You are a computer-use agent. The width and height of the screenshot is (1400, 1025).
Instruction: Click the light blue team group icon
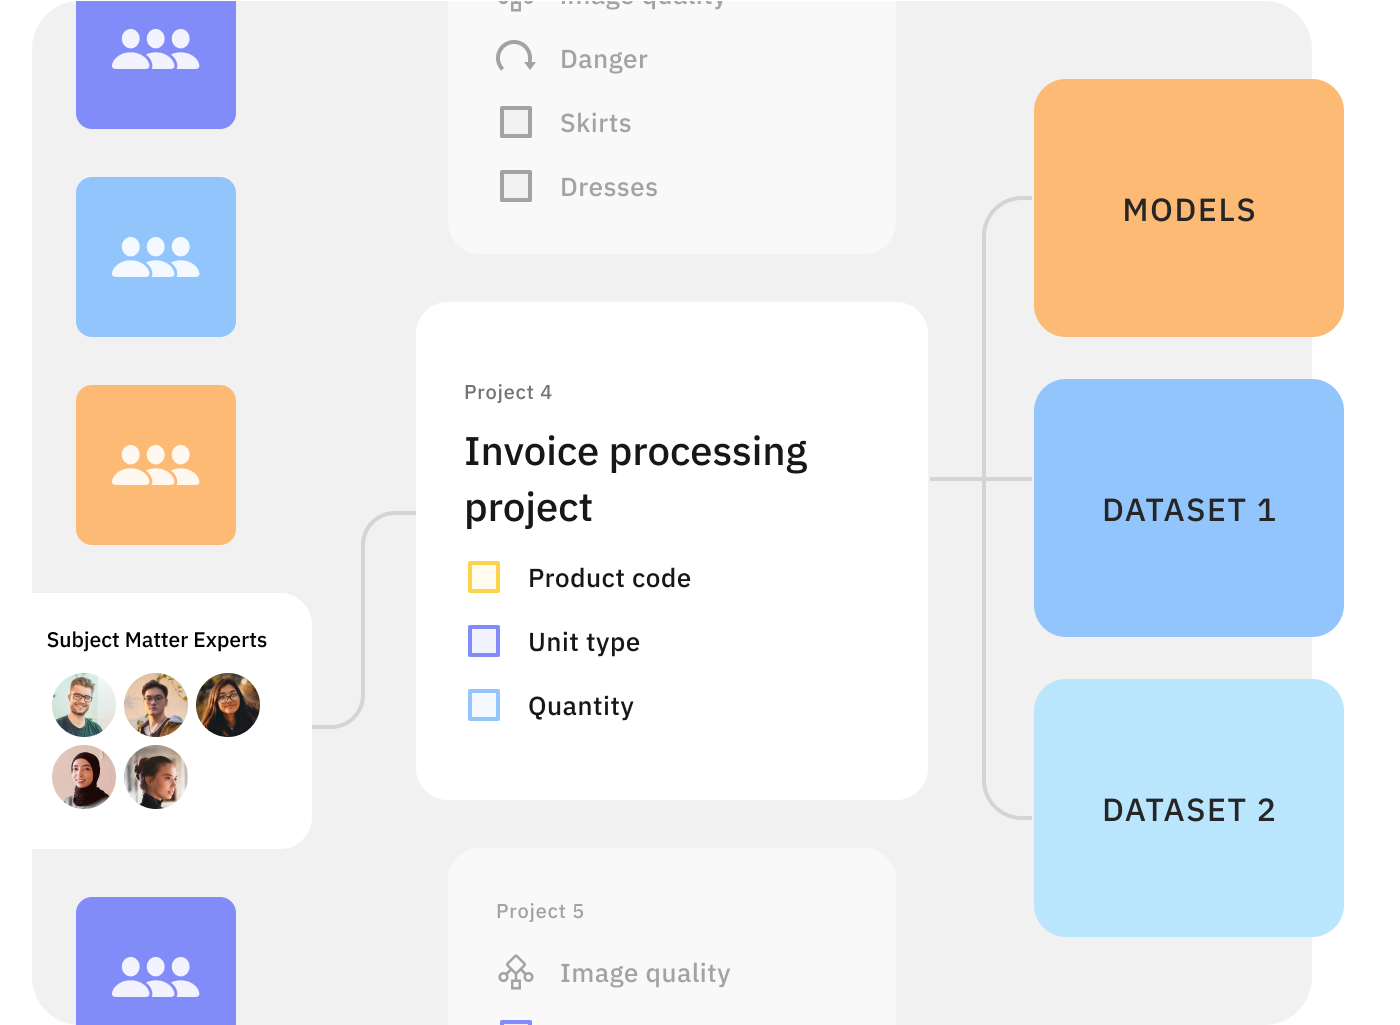[156, 257]
